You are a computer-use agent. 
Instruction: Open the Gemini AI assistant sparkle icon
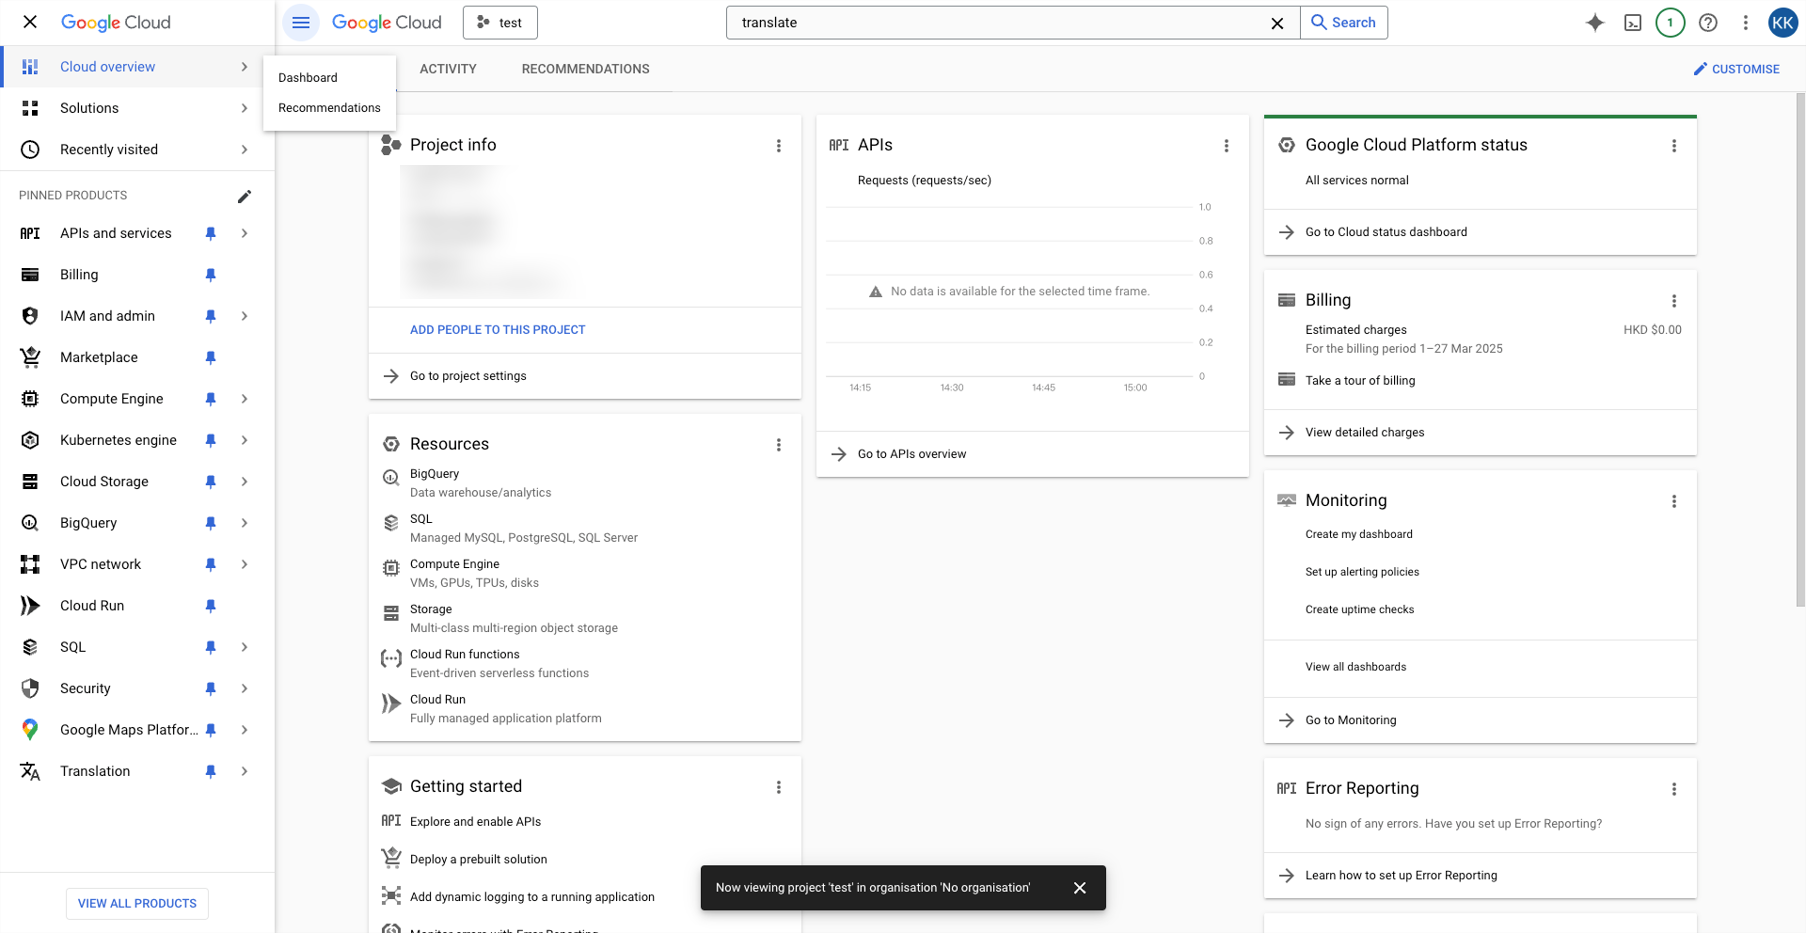[x=1595, y=23]
